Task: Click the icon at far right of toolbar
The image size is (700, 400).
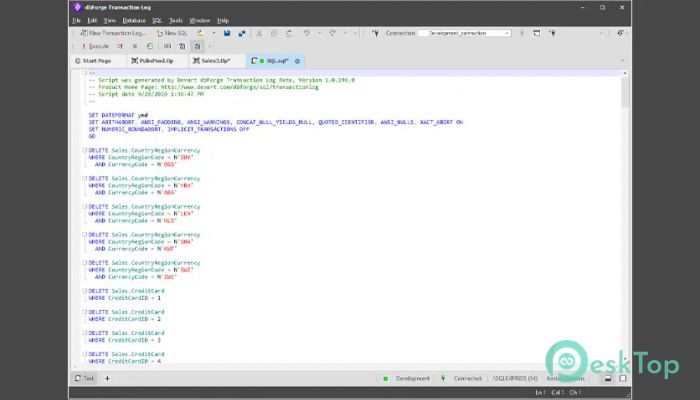Action: pos(620,33)
